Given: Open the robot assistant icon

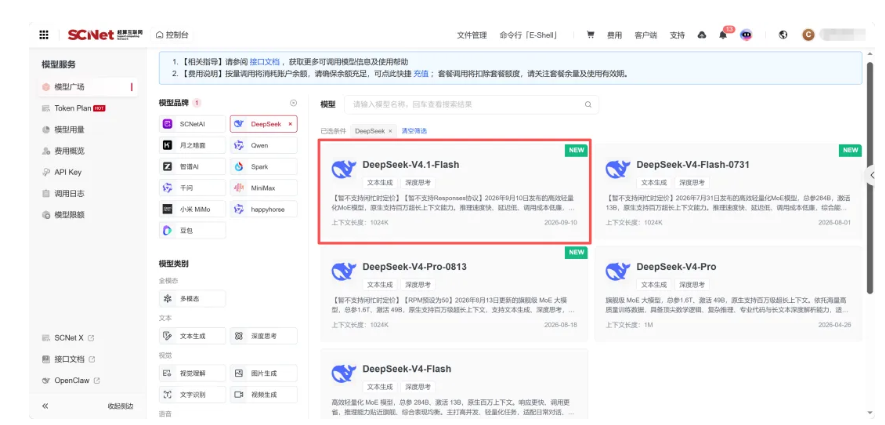Looking at the screenshot, I should click(x=746, y=35).
